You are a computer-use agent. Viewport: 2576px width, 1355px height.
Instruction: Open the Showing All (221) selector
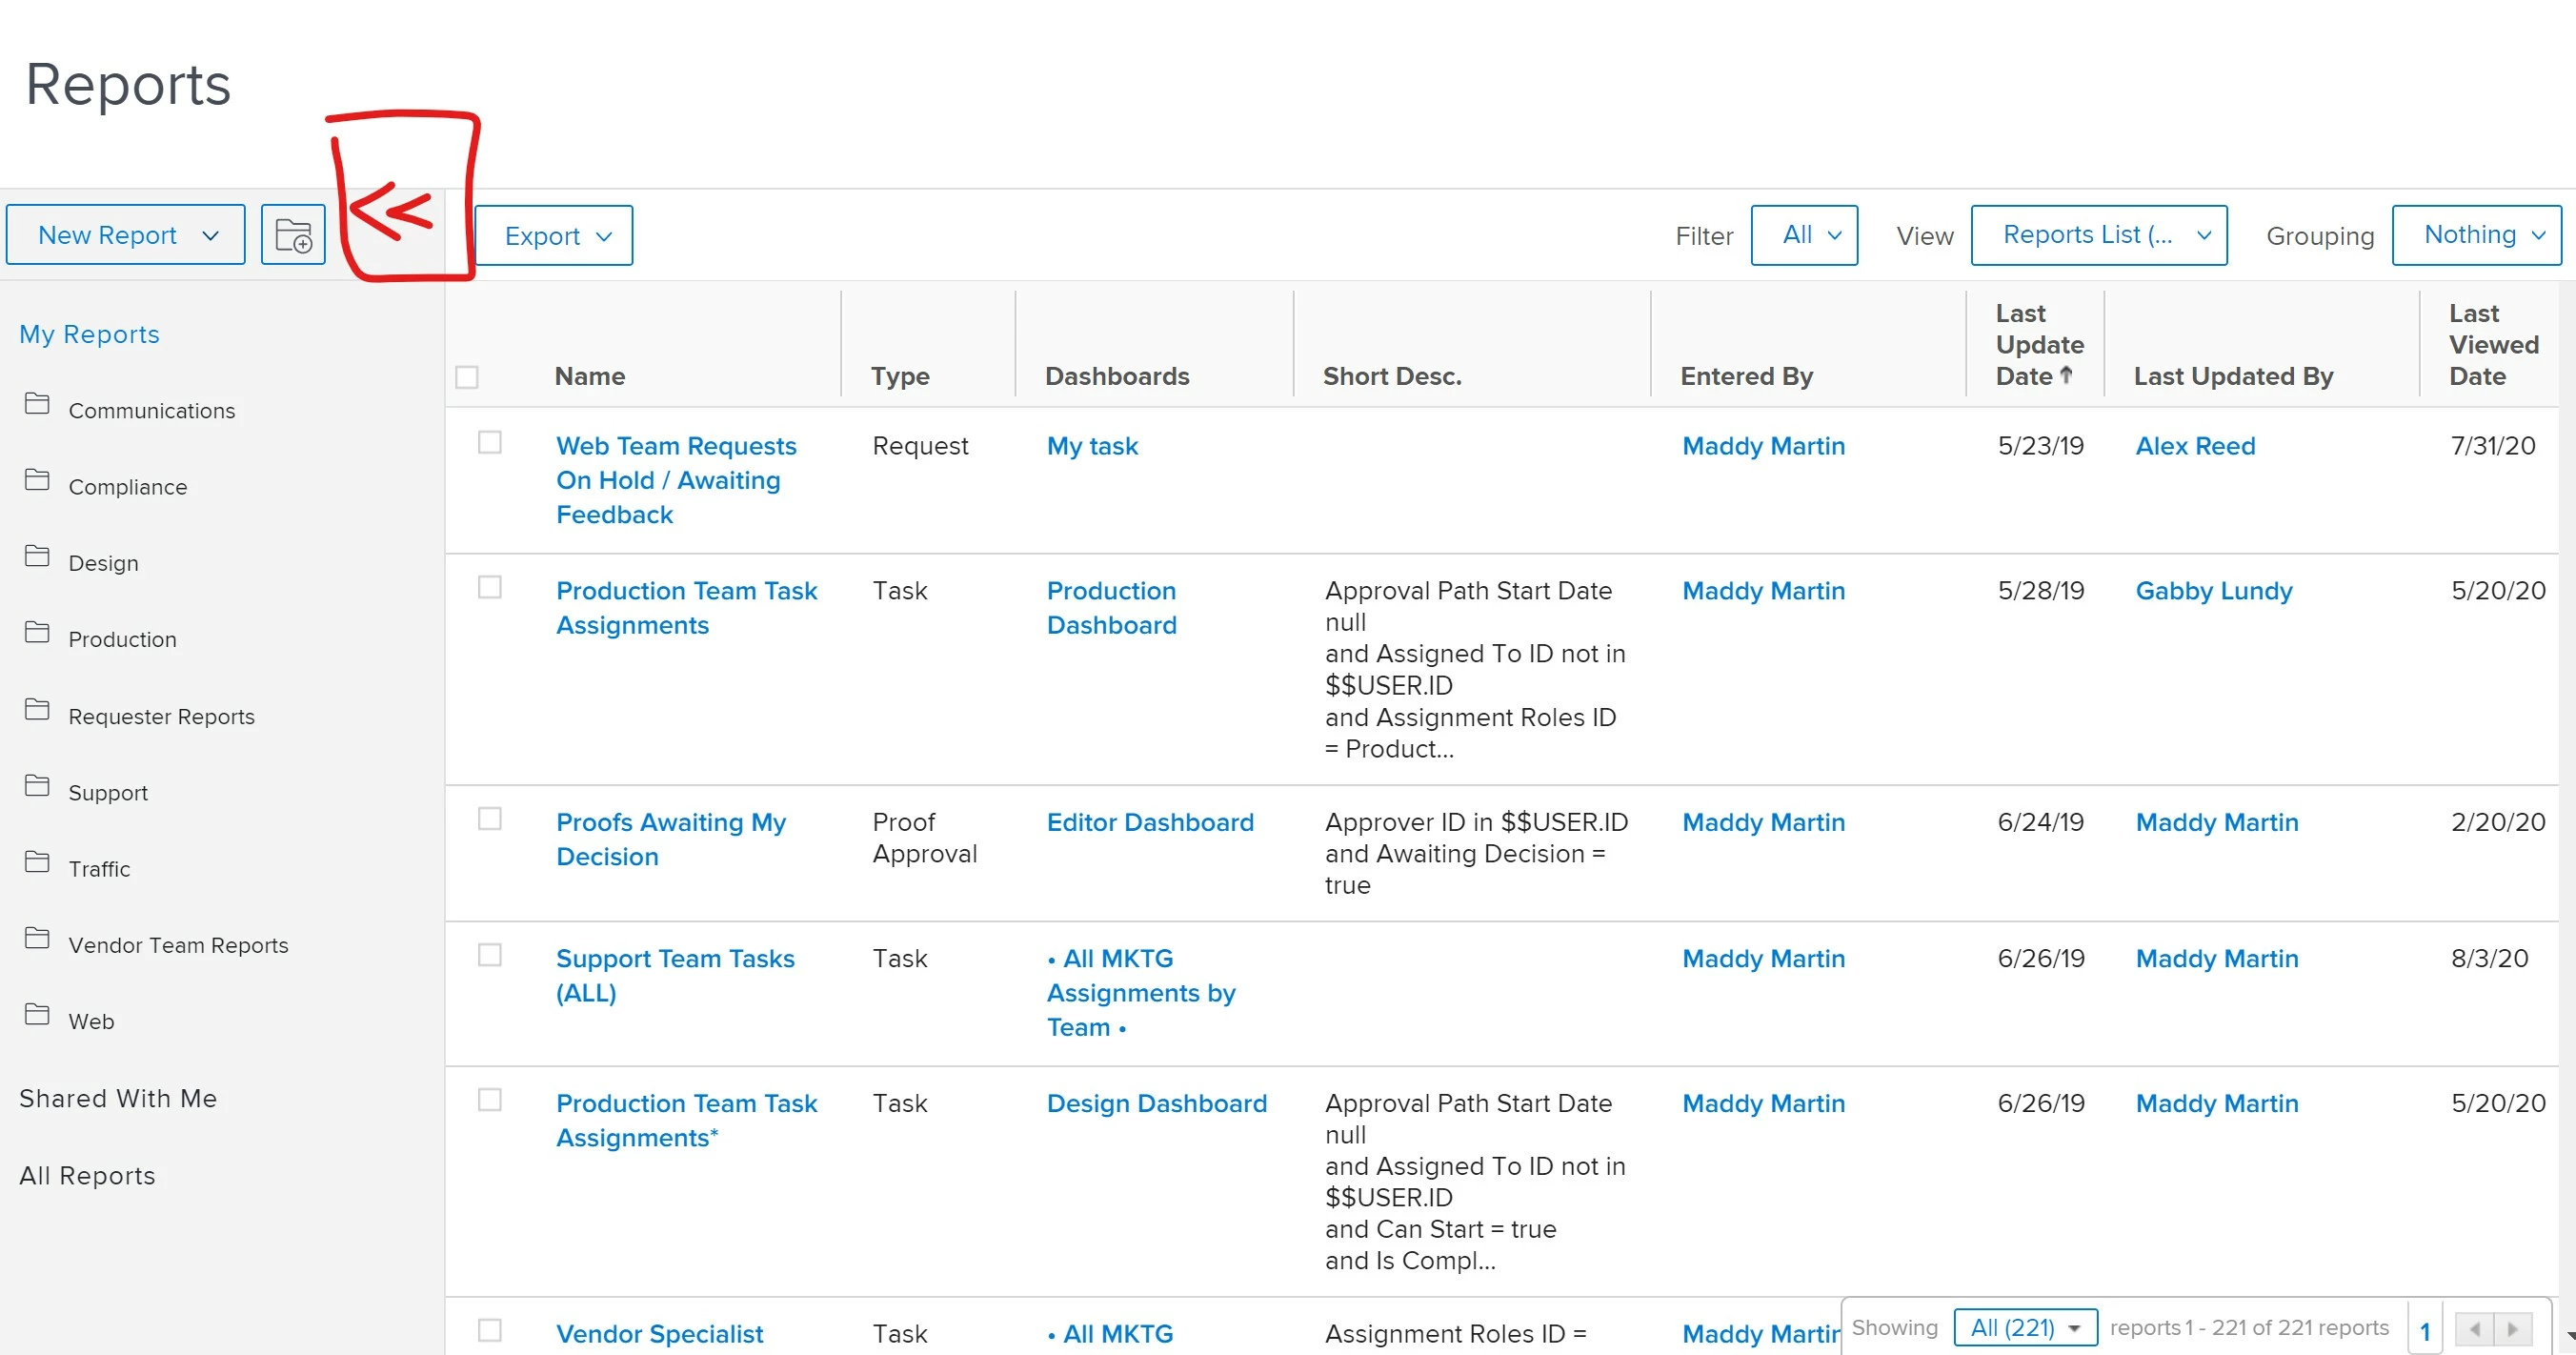point(2024,1328)
